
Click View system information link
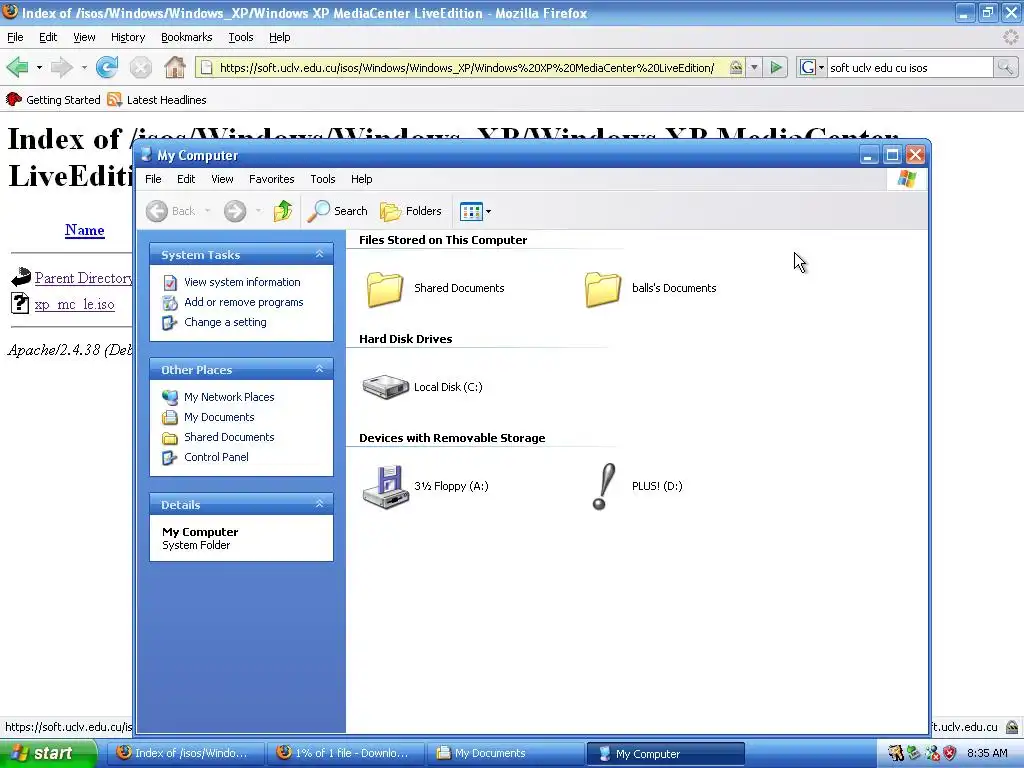[242, 282]
